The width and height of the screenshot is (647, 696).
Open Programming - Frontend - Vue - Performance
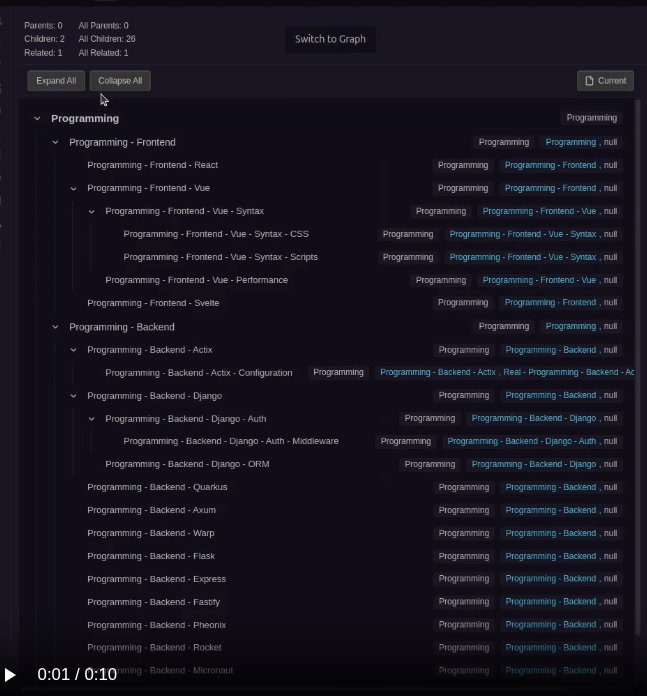[197, 280]
